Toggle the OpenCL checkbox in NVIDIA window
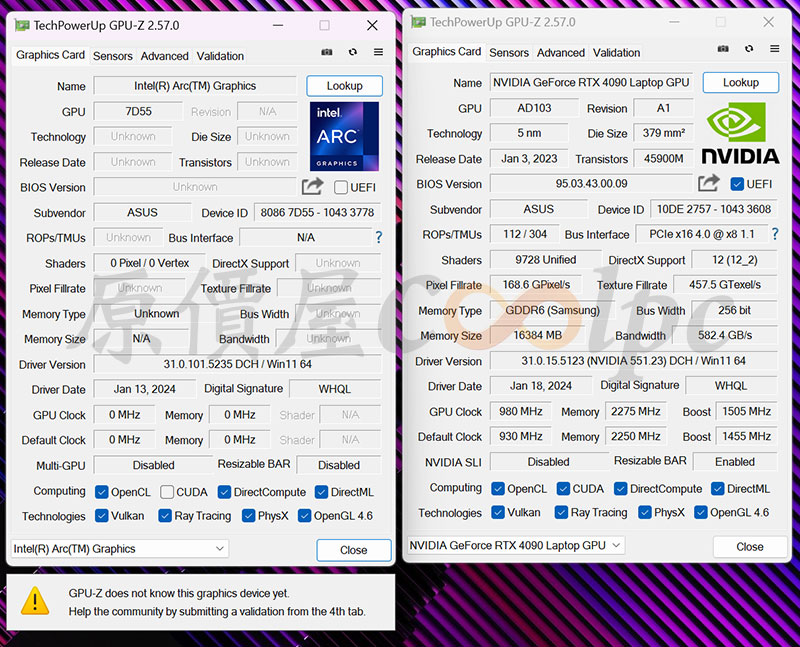 [498, 489]
